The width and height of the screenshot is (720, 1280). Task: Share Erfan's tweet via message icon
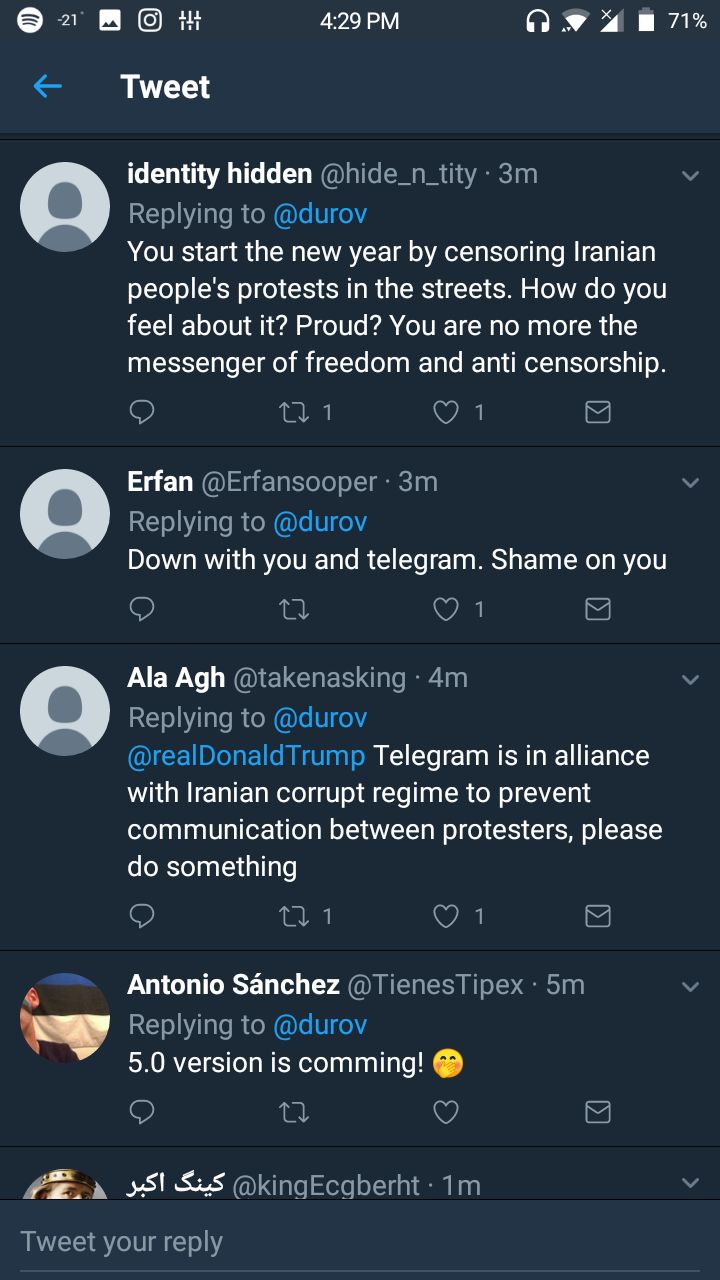(x=597, y=609)
